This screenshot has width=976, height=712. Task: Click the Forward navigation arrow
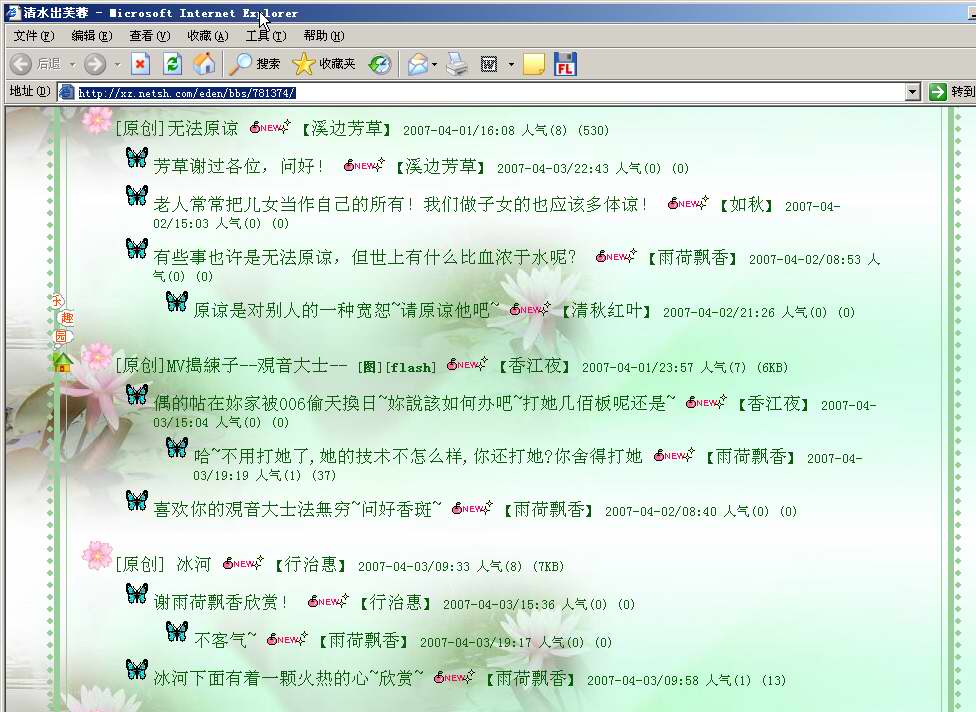95,63
